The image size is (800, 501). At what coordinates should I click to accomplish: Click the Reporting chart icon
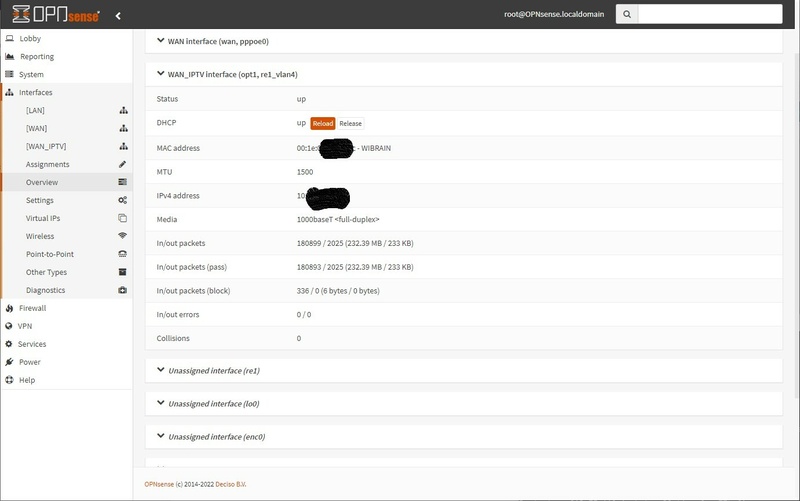pos(9,56)
